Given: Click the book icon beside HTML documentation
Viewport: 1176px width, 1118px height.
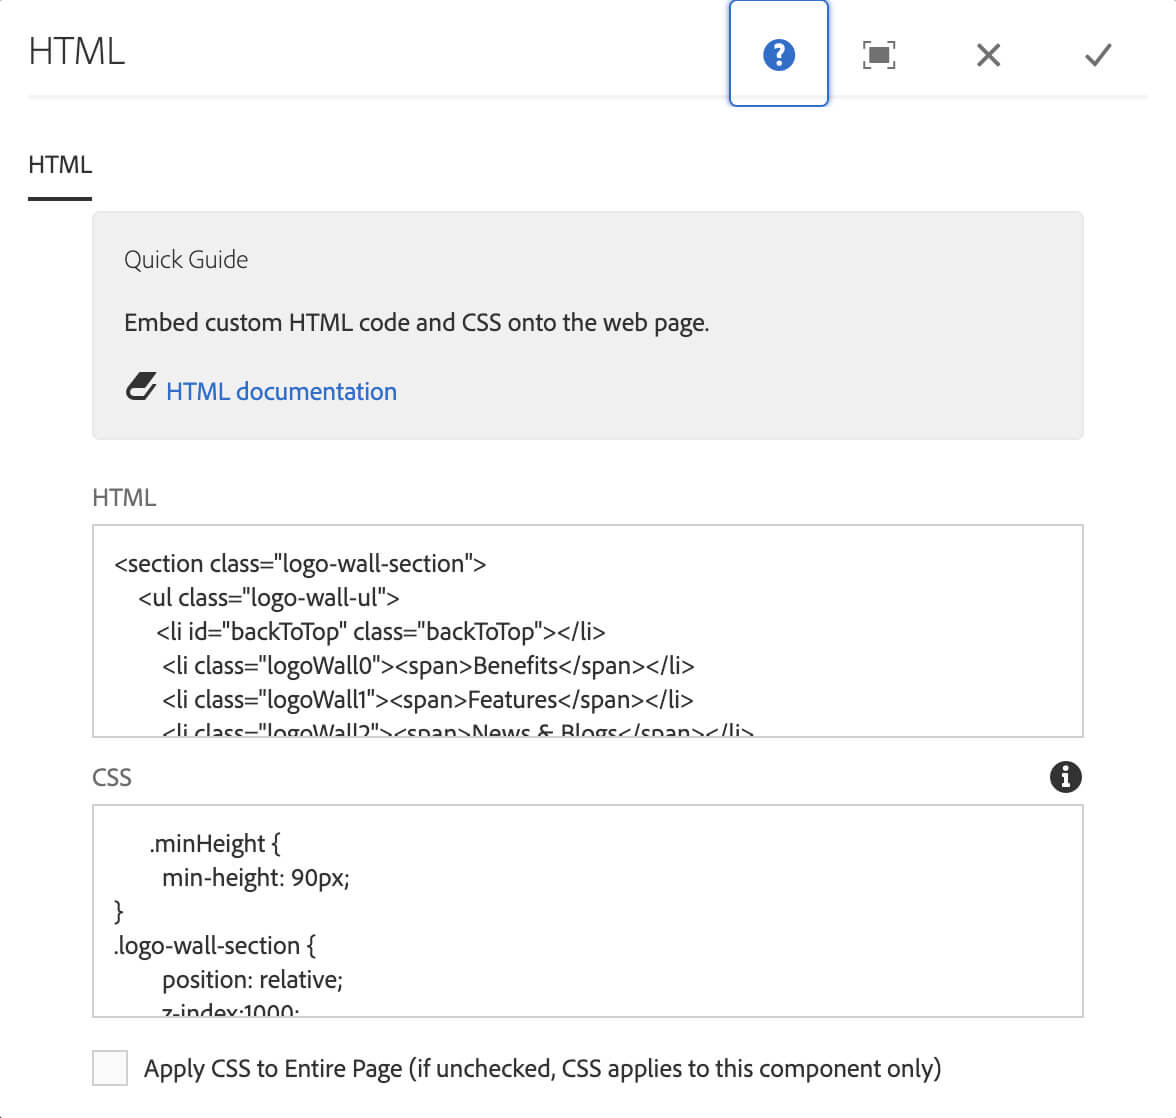Looking at the screenshot, I should tap(141, 388).
